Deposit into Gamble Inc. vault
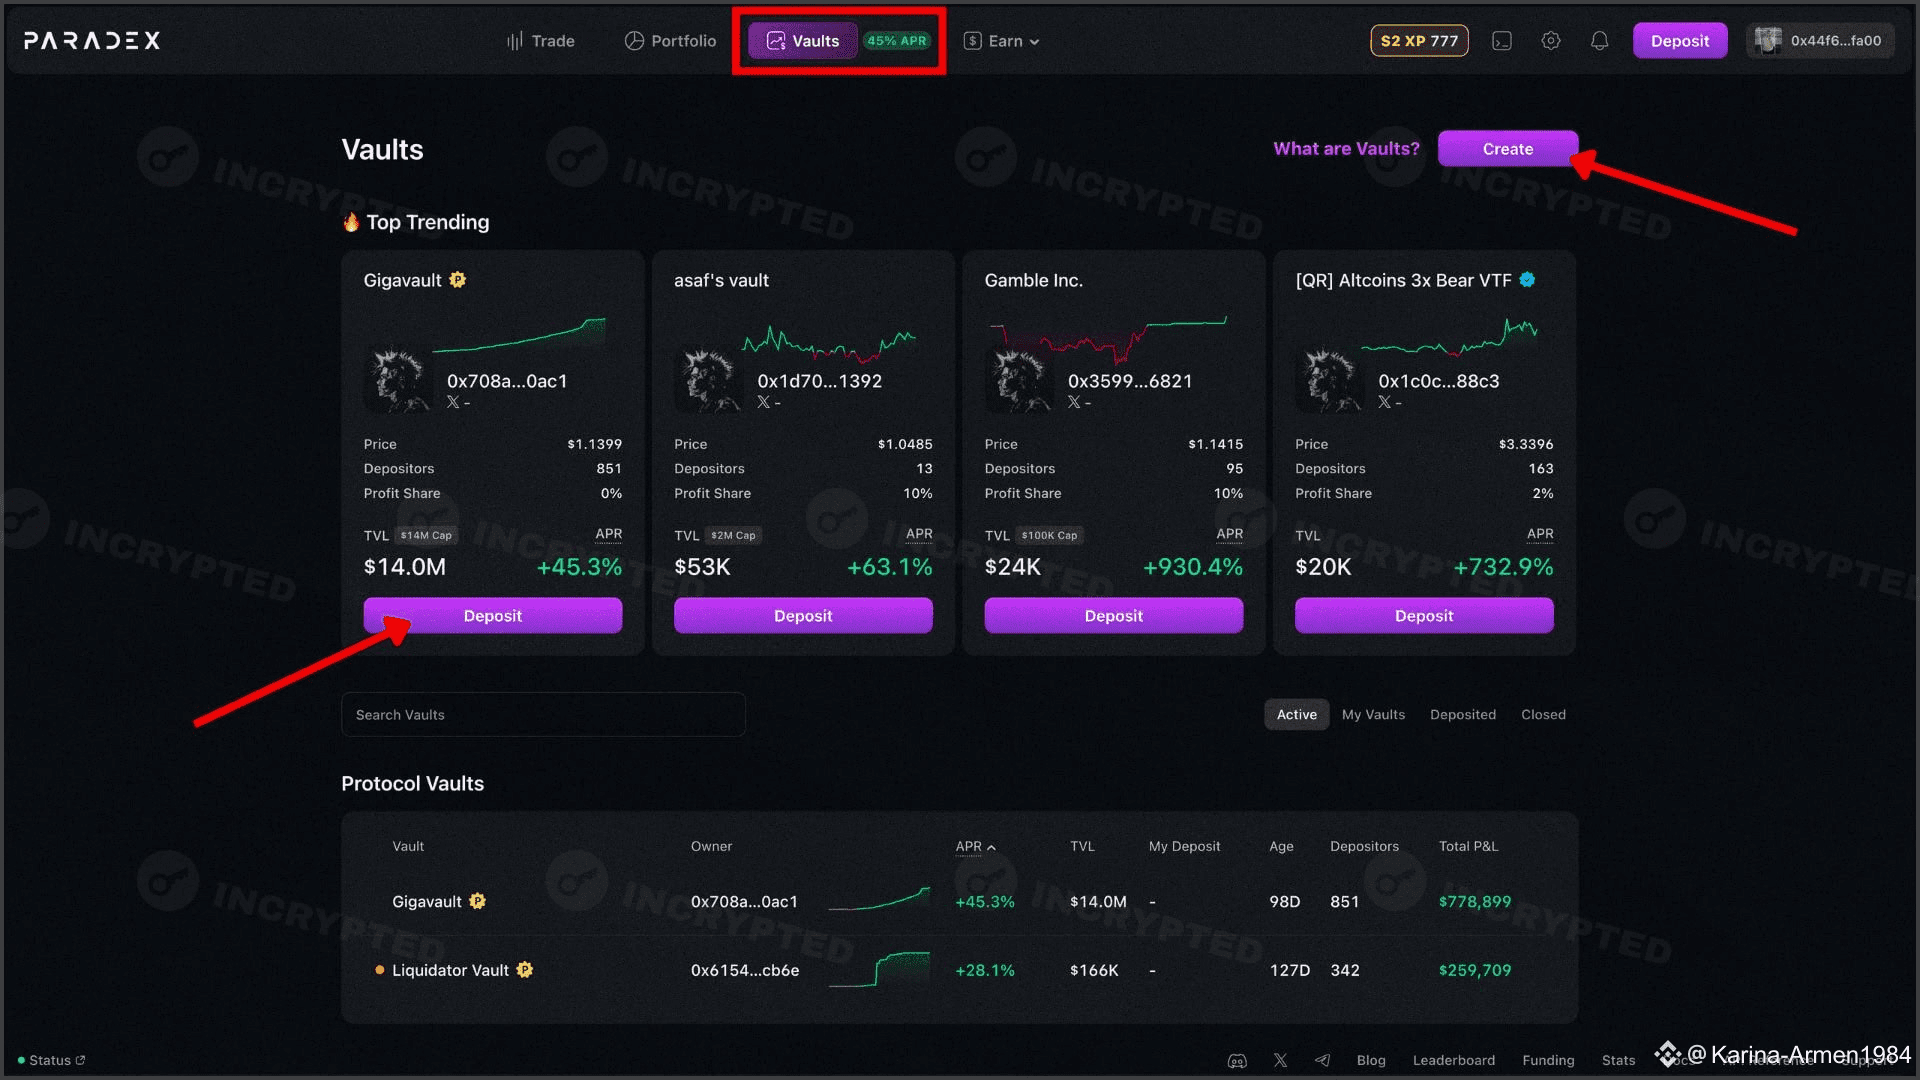 tap(1113, 616)
